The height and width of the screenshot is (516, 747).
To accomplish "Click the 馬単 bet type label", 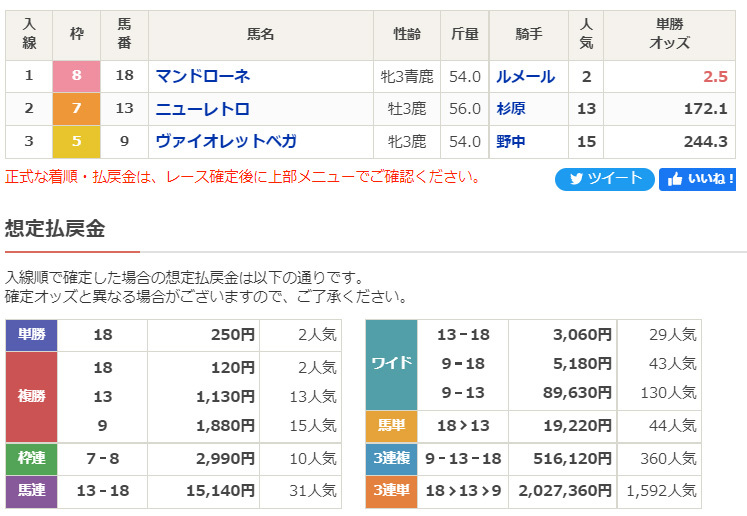I will (391, 425).
